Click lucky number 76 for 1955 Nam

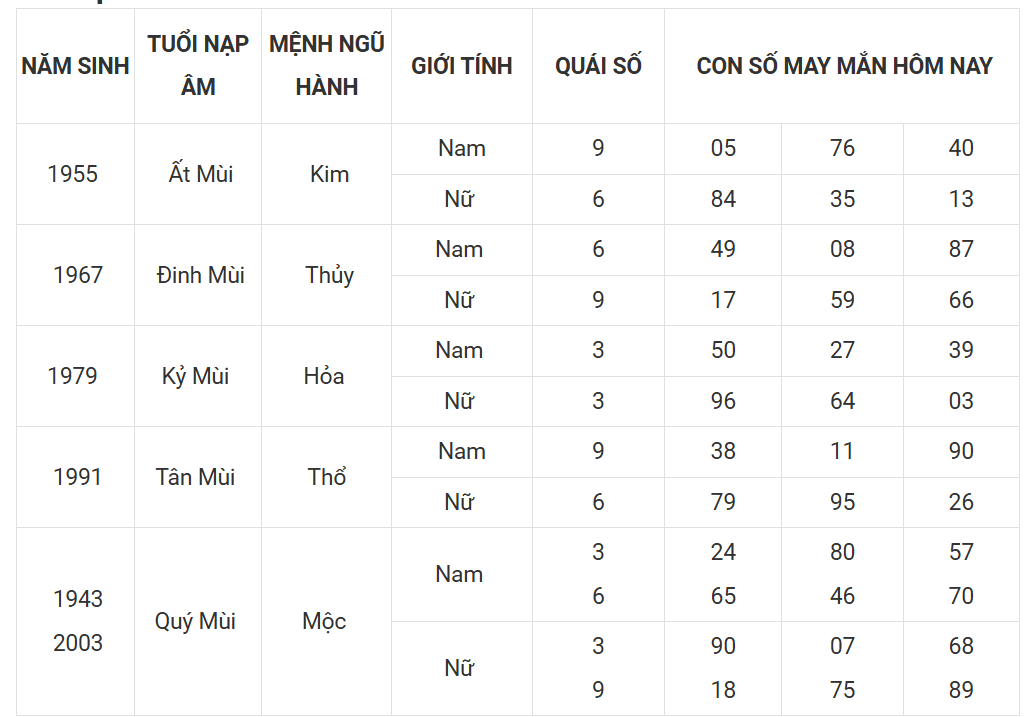click(x=842, y=149)
